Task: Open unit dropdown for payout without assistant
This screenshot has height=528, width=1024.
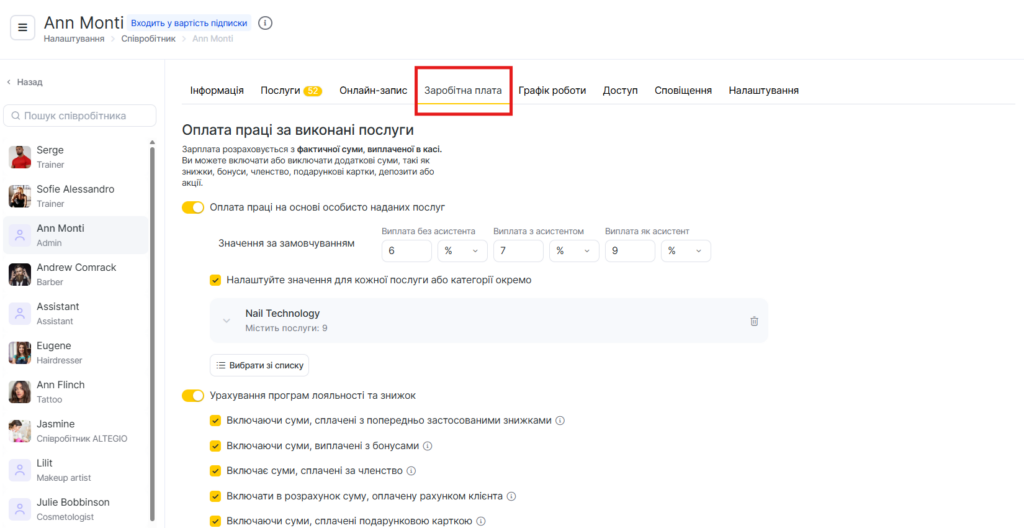Action: pos(461,251)
